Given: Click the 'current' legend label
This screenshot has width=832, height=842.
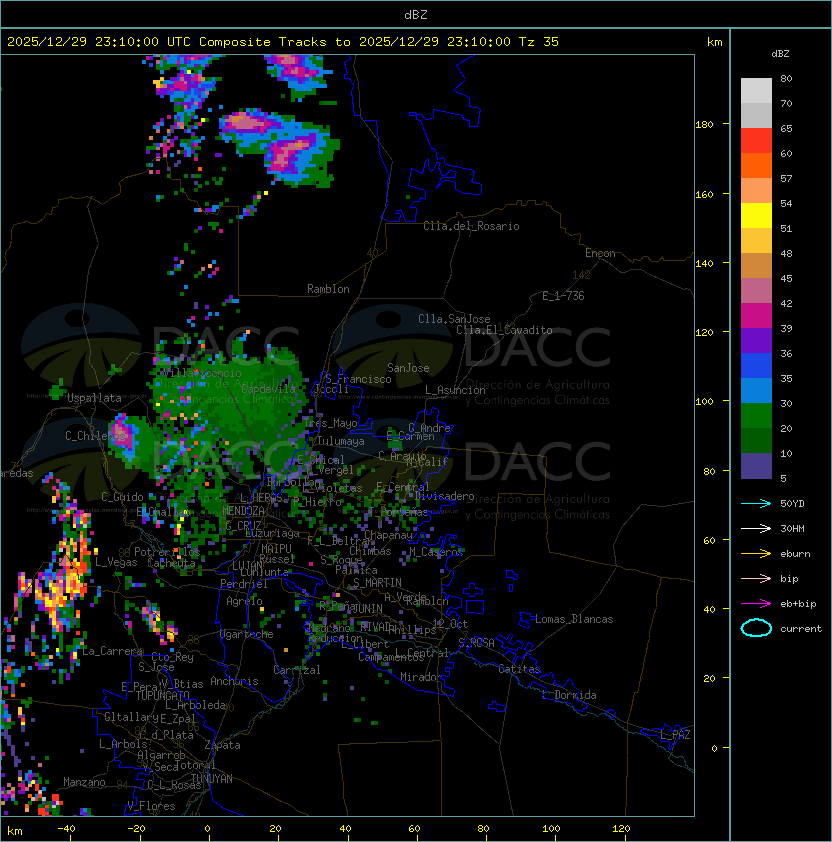Looking at the screenshot, I should [x=801, y=629].
